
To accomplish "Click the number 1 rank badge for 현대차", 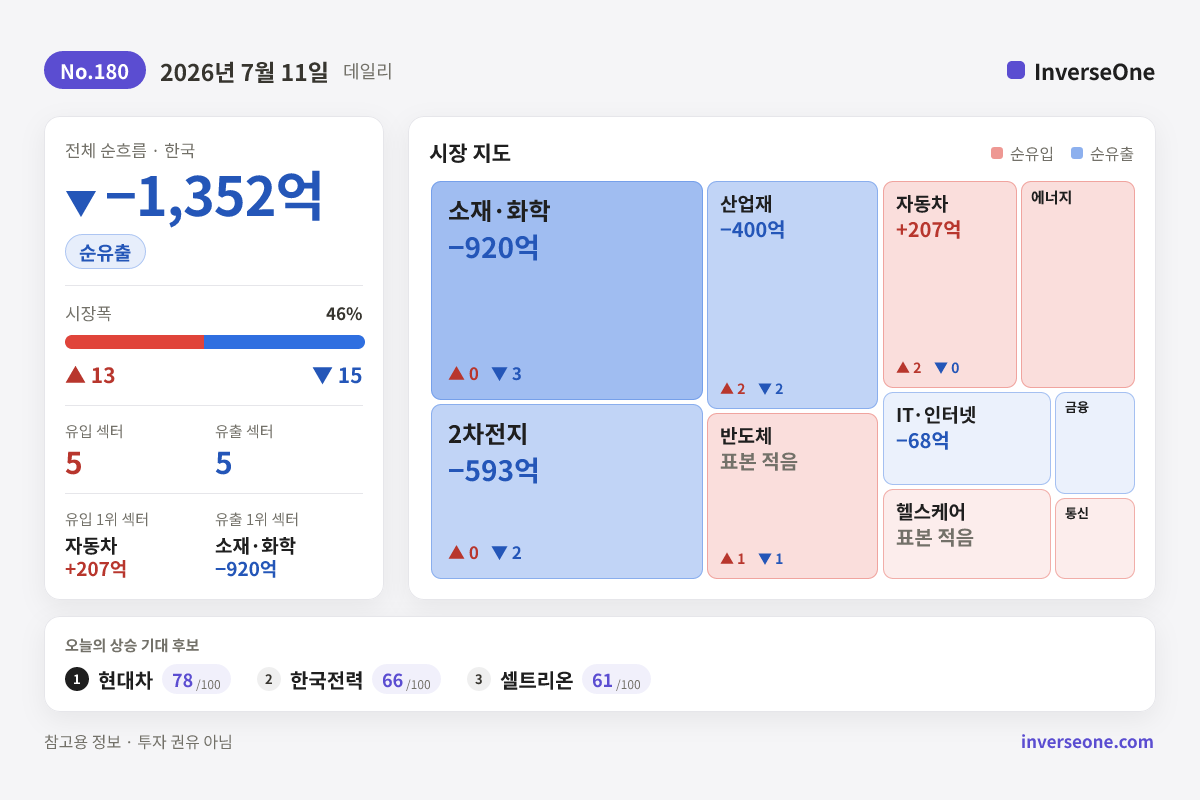I will tap(77, 679).
